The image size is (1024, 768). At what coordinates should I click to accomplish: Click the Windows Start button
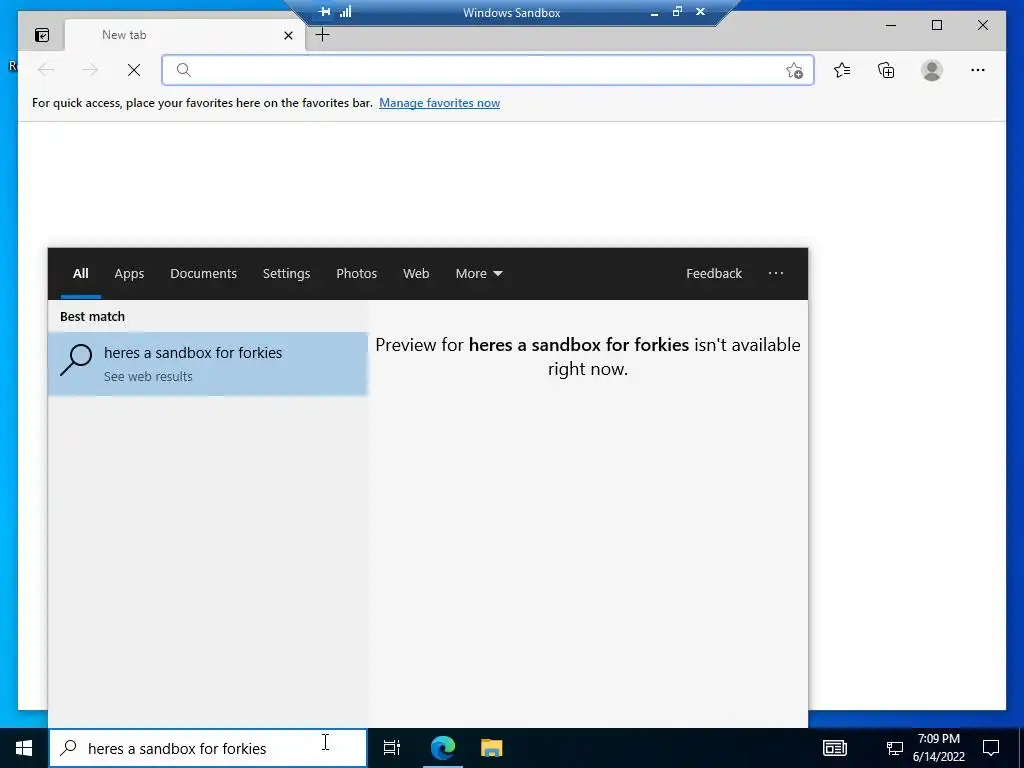coord(24,748)
